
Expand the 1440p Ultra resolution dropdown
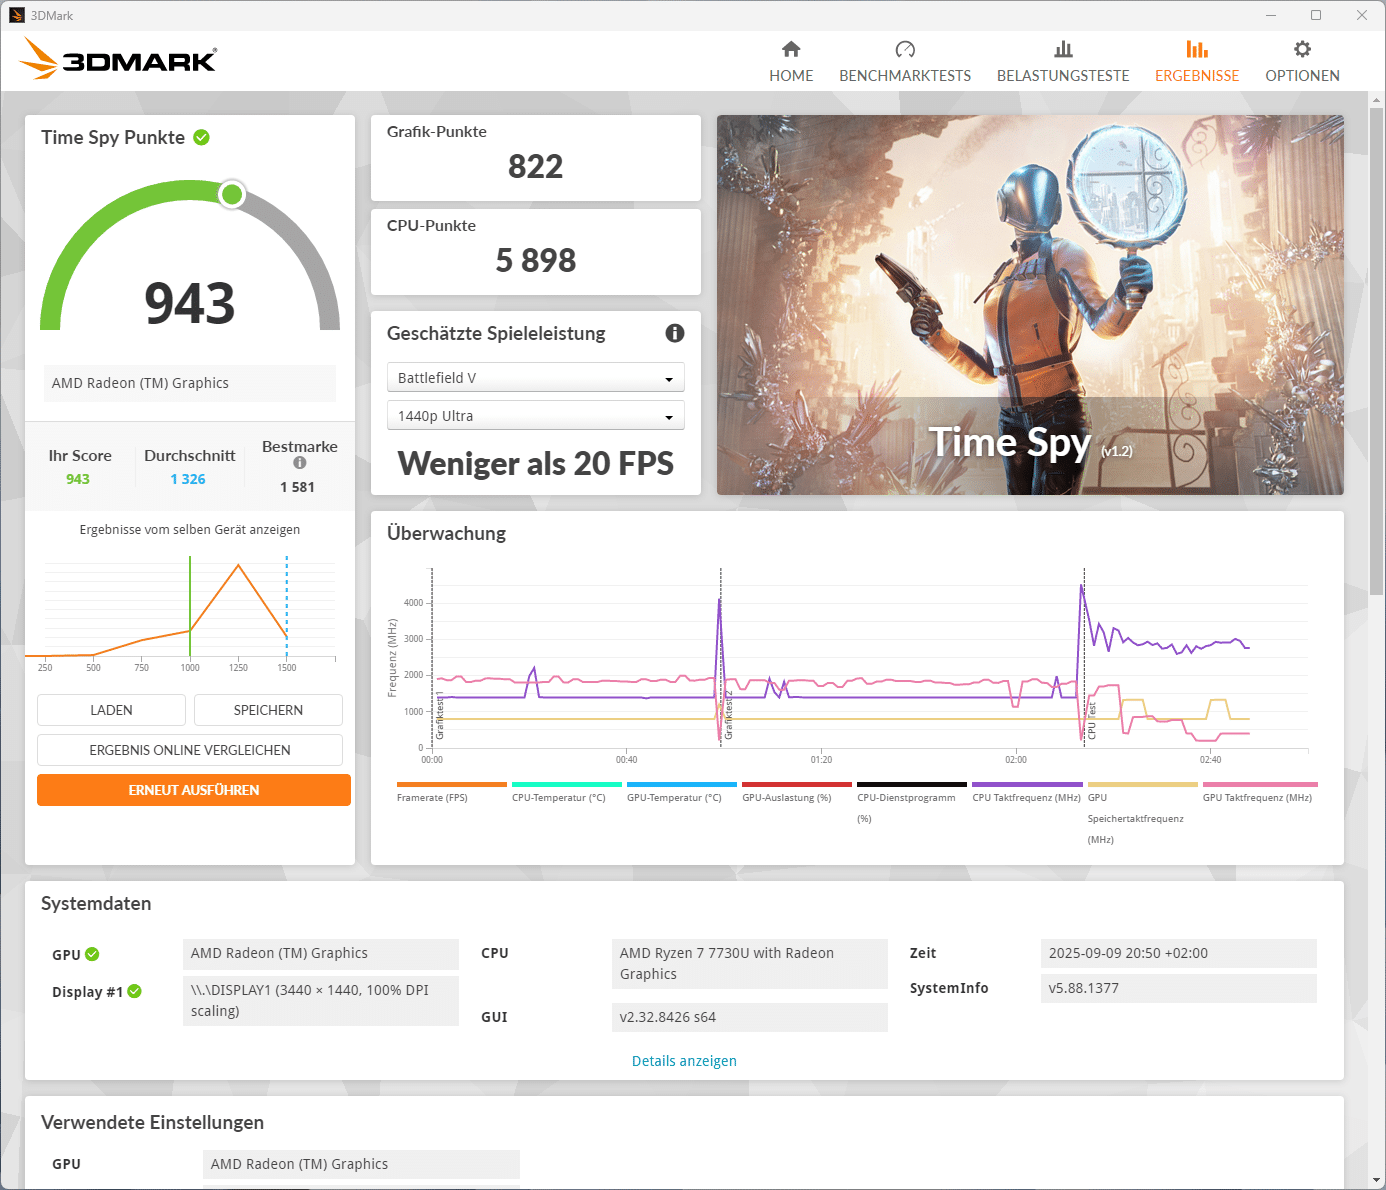(535, 416)
